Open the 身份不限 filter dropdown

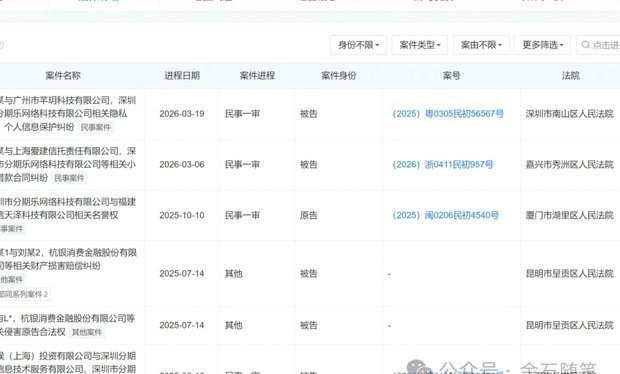pos(358,45)
